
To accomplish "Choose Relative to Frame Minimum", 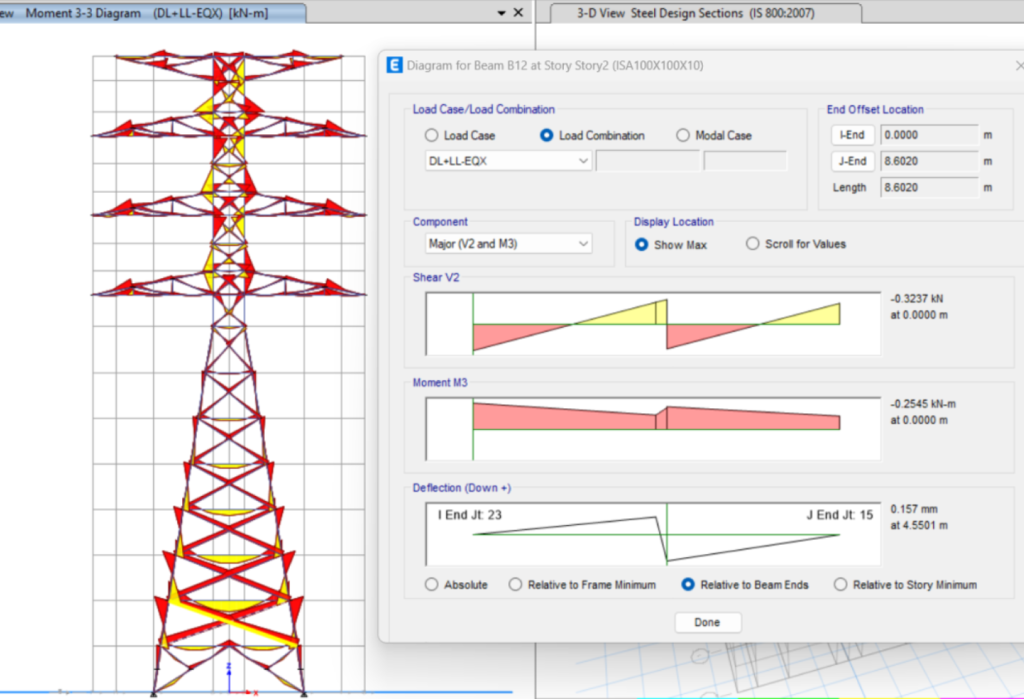I will (x=516, y=585).
